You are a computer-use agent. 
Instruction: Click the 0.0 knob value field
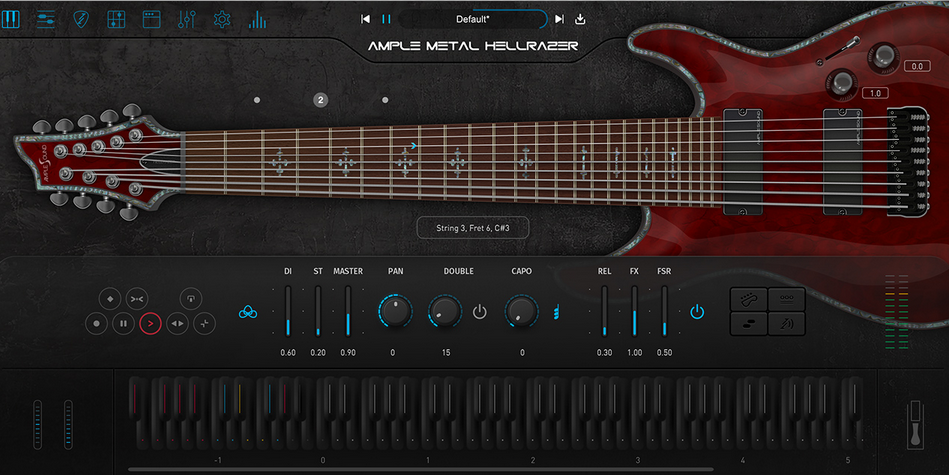[x=917, y=66]
